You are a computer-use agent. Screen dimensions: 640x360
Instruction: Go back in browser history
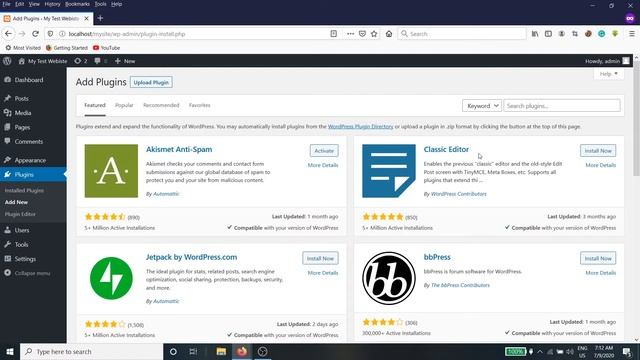coord(9,34)
